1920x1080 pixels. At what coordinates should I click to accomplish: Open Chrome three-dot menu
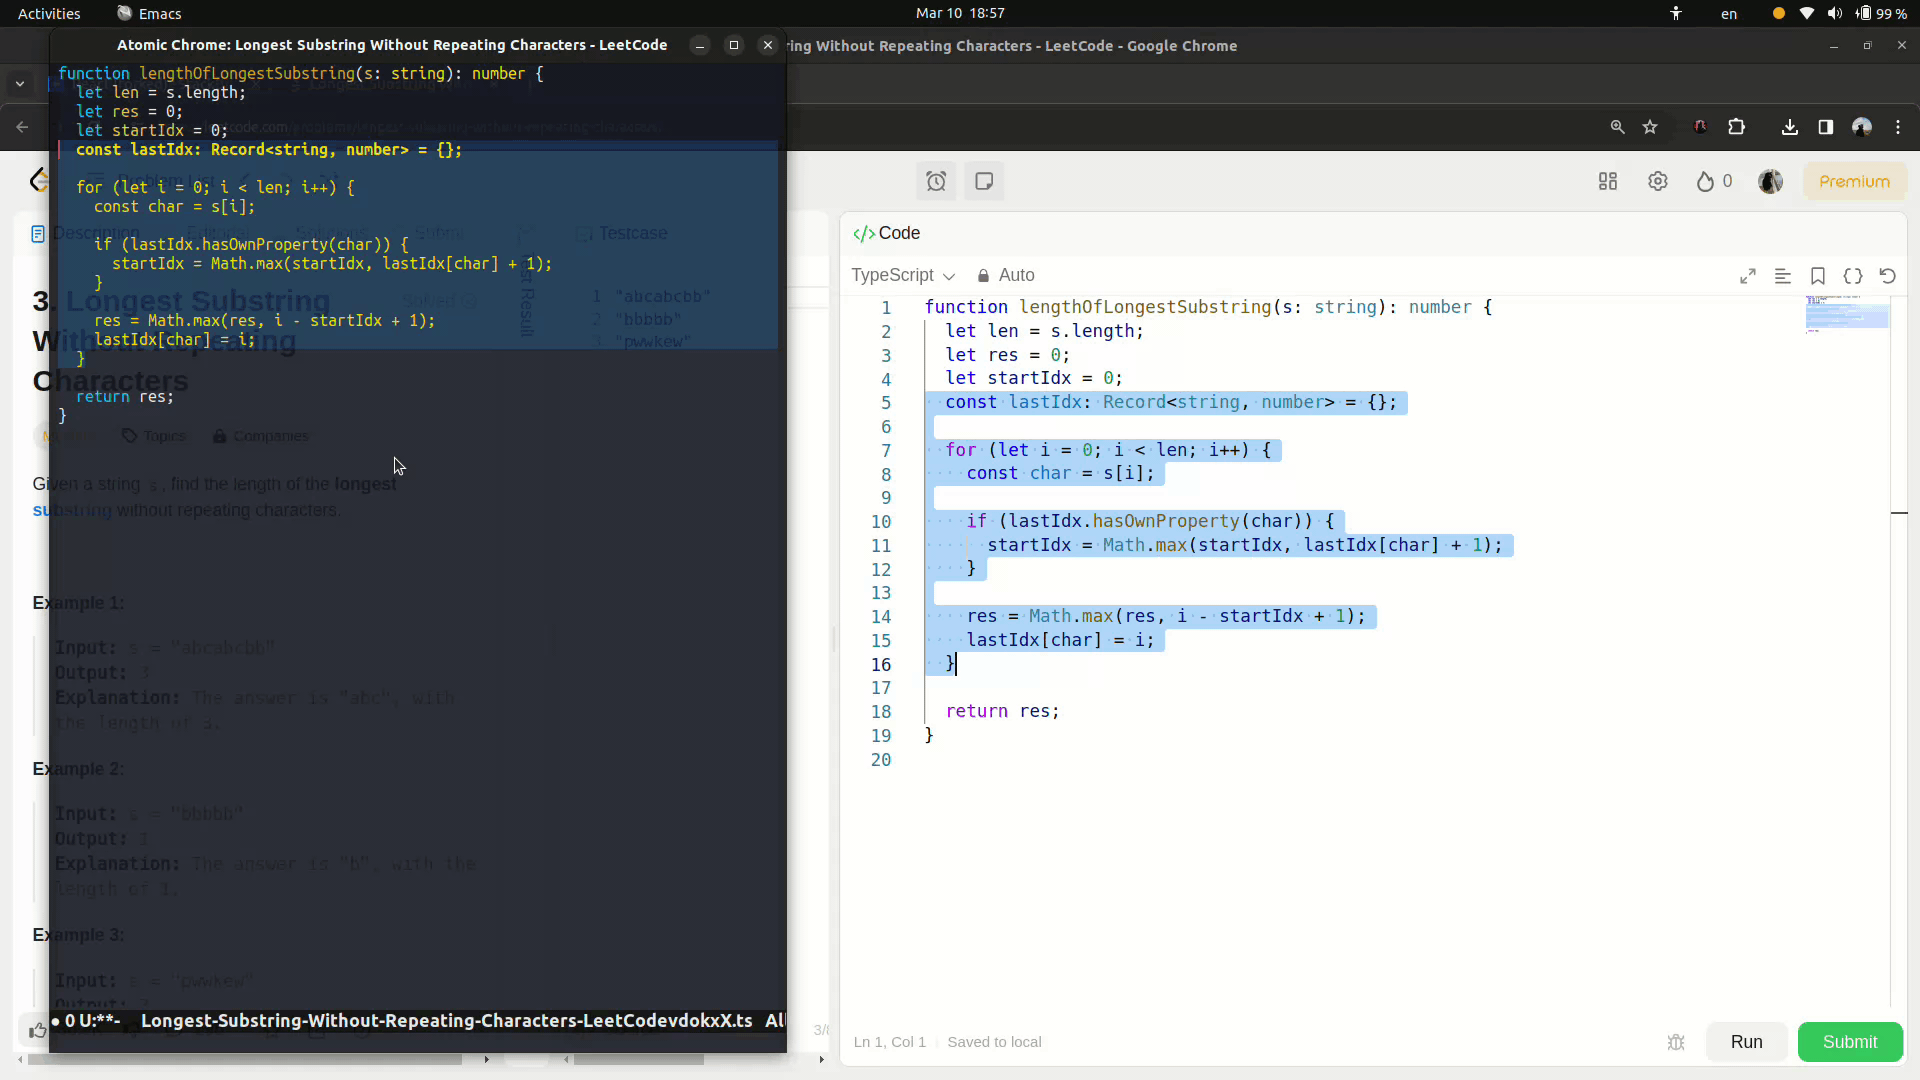click(1898, 127)
